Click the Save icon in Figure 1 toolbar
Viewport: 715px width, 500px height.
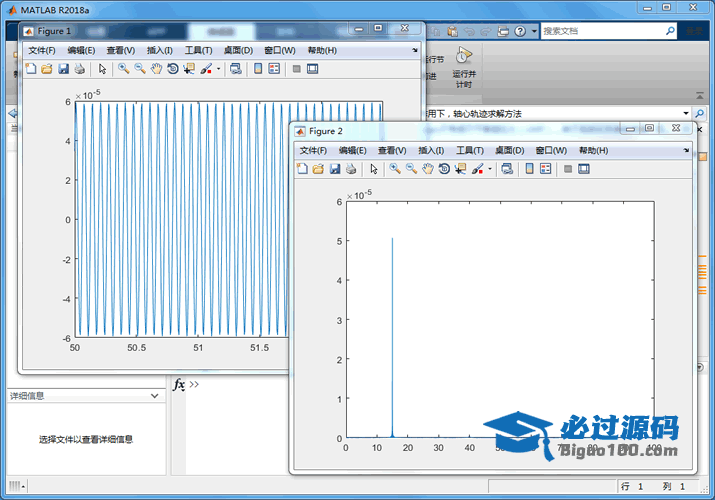63,69
